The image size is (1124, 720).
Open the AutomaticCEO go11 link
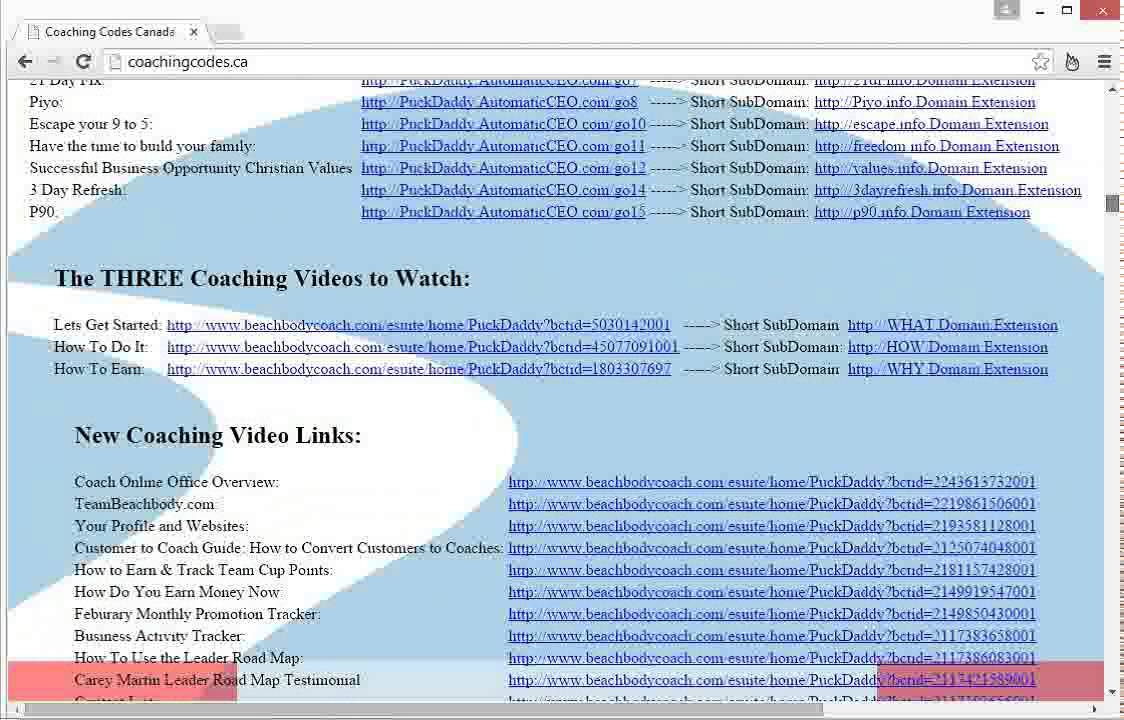tap(503, 146)
